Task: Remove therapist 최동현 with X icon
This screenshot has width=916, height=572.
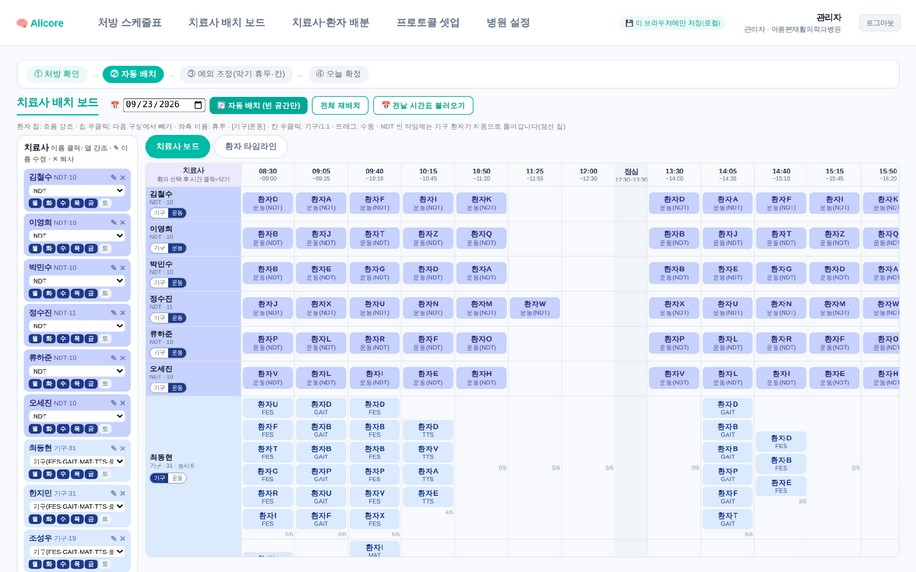Action: click(123, 448)
